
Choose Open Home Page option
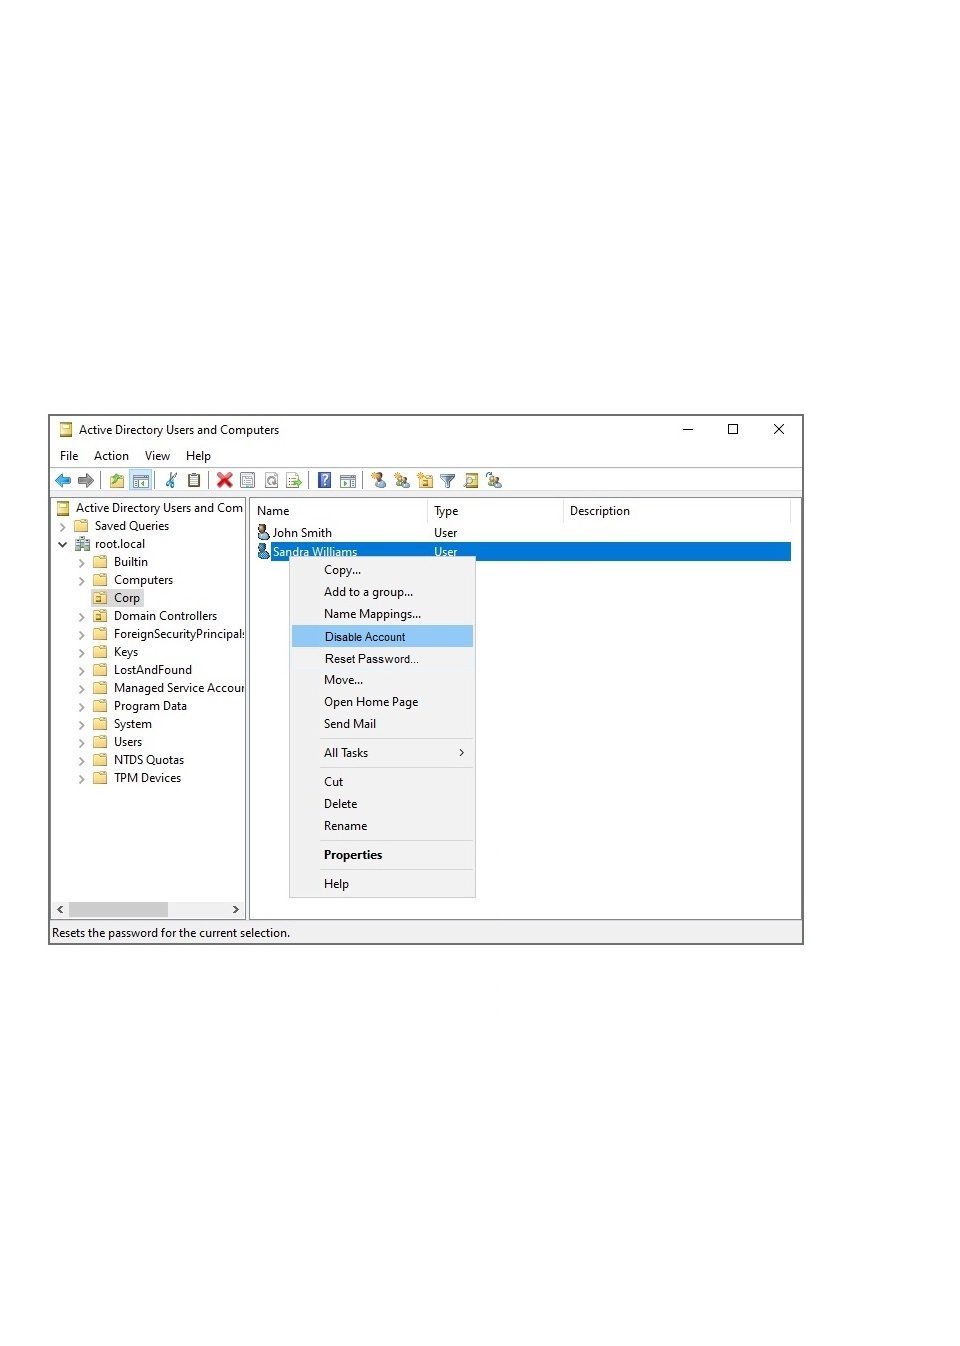382,702
